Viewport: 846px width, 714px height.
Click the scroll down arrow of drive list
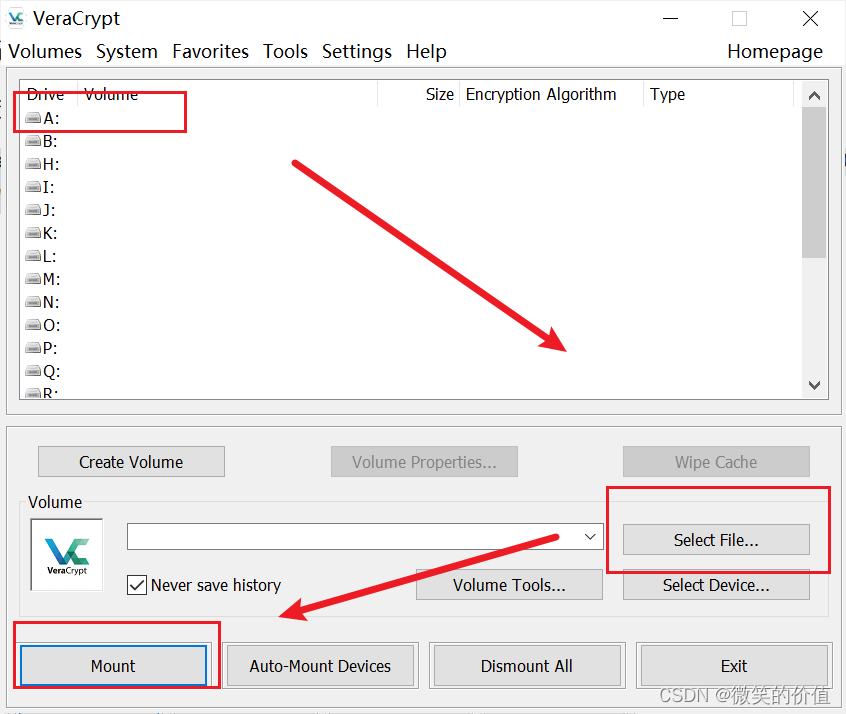814,385
